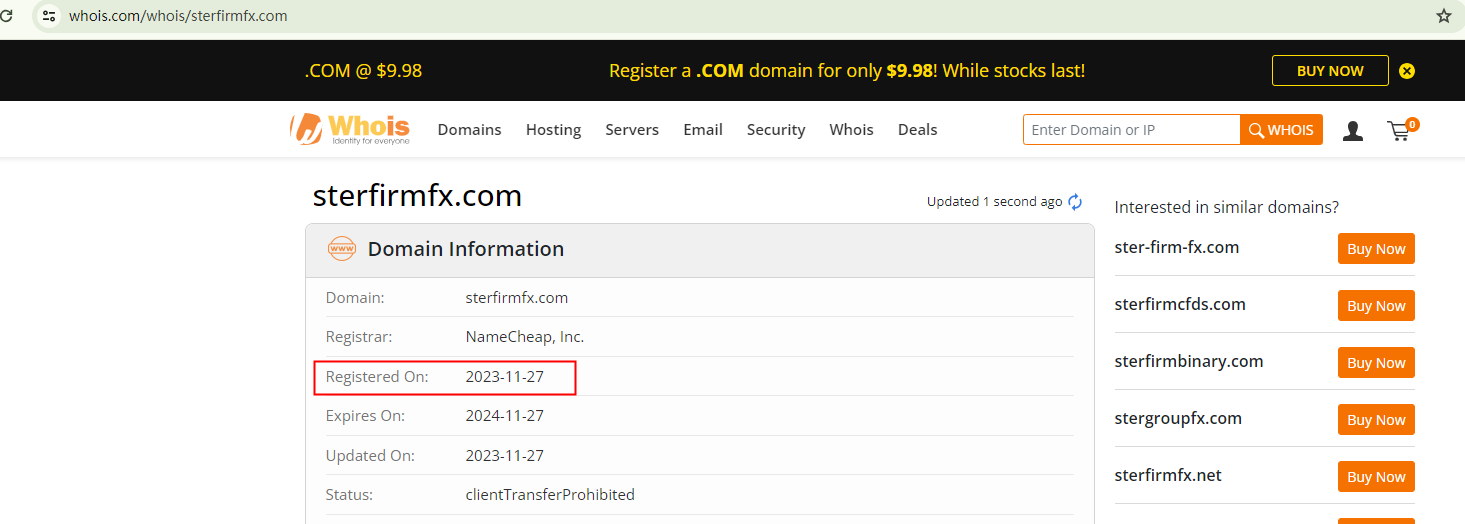Click the browser reload icon
Screen dimensions: 1465x524
click(6, 16)
